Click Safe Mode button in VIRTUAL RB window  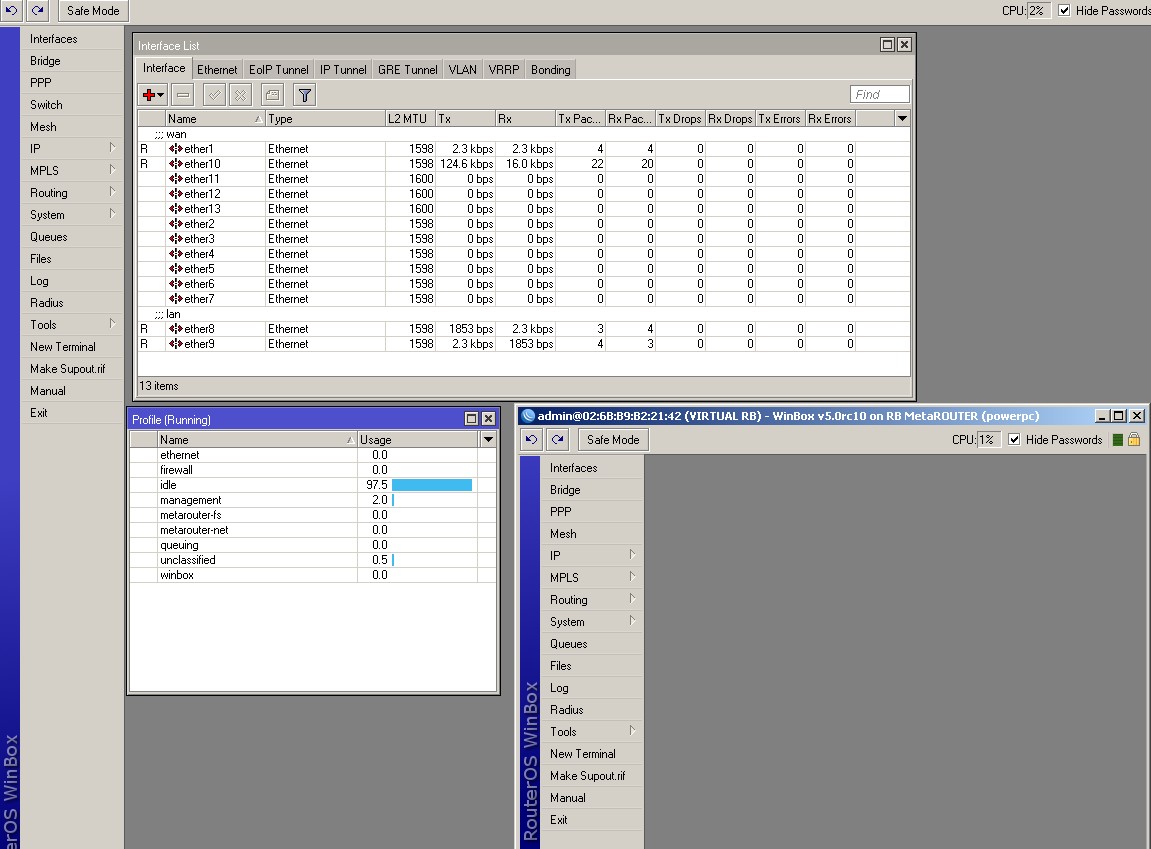613,440
